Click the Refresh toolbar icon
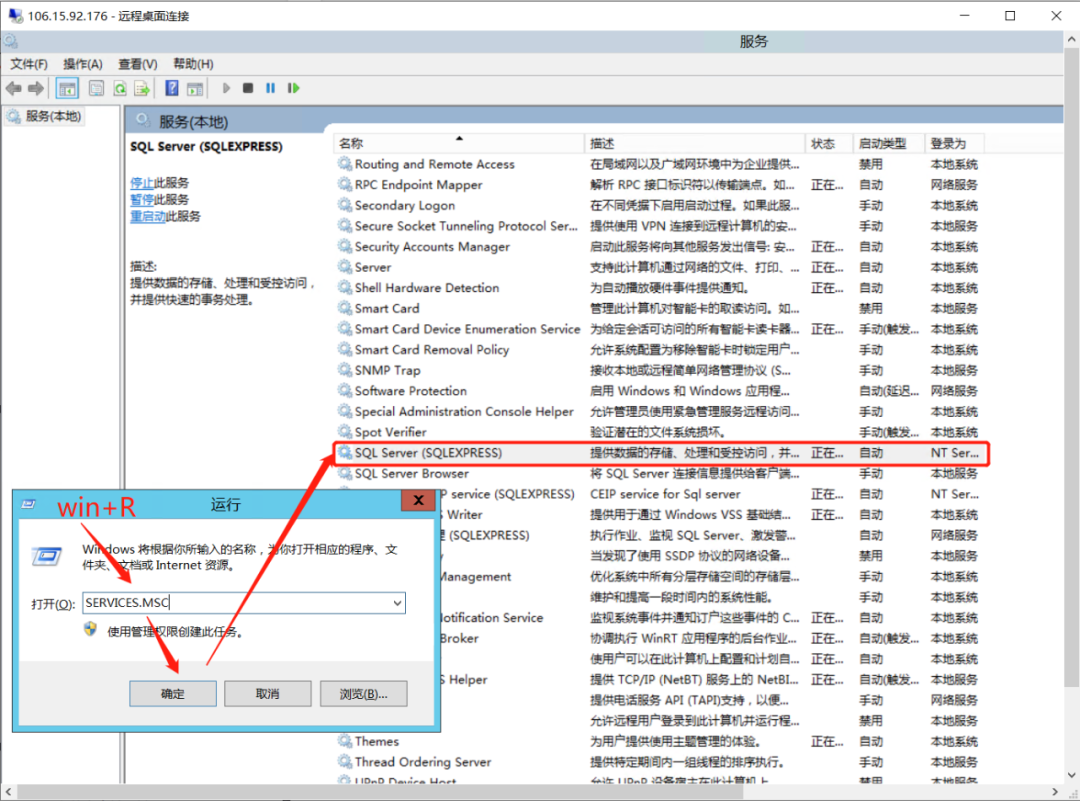This screenshot has width=1080, height=801. point(120,88)
